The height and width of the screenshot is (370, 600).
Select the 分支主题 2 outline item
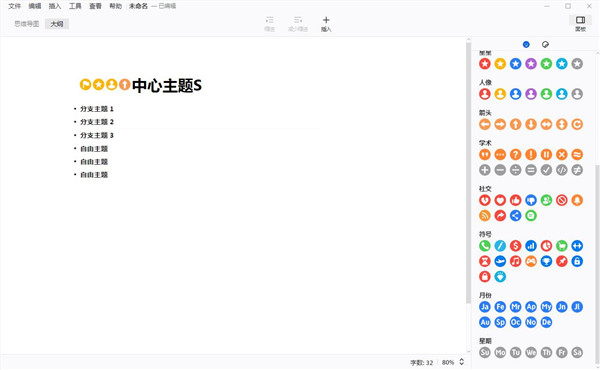pyautogui.click(x=97, y=122)
